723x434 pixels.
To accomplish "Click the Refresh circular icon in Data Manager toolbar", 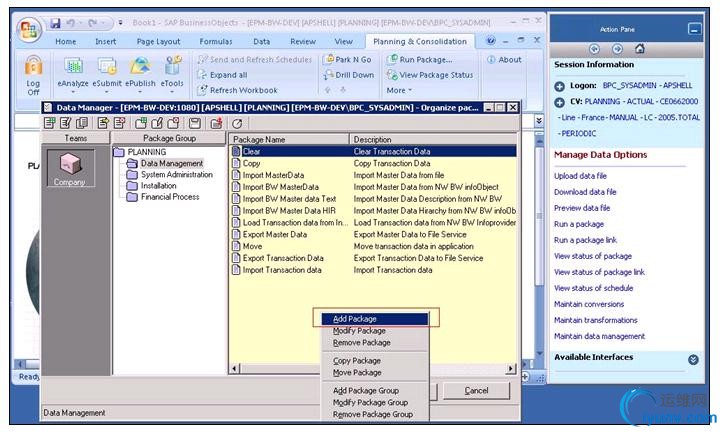I will click(237, 124).
